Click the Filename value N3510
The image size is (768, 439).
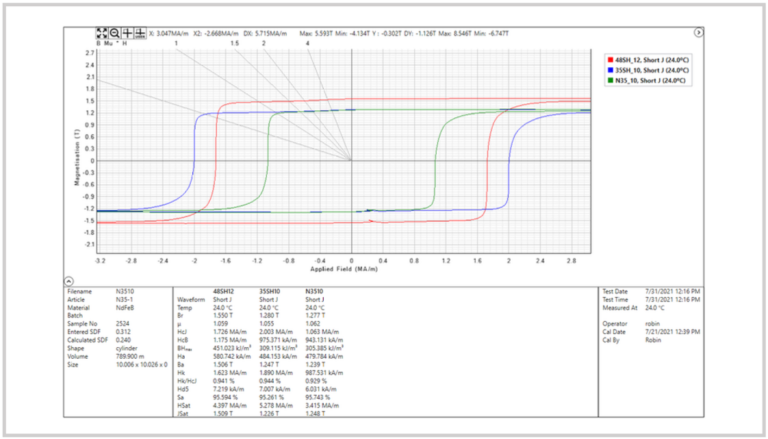(125, 290)
